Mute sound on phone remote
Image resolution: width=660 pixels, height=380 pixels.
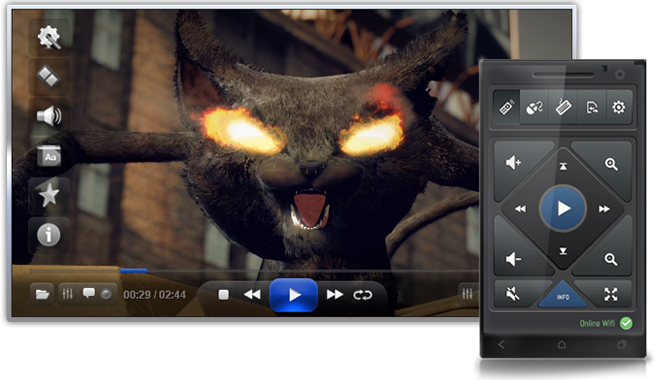[x=513, y=294]
